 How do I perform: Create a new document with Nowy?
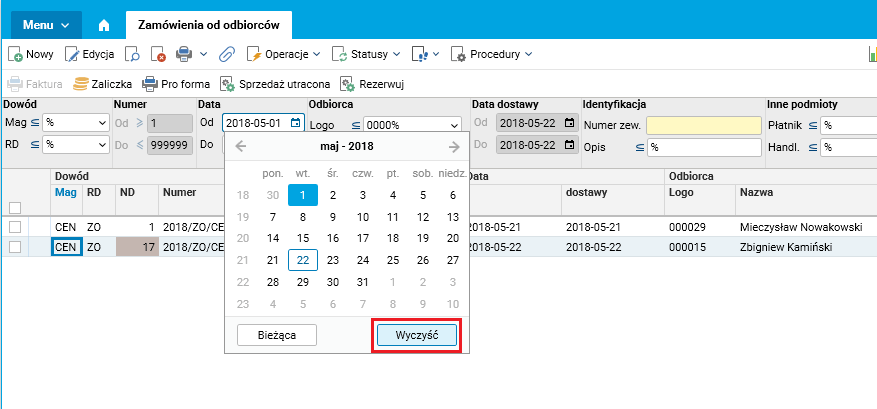click(x=31, y=54)
